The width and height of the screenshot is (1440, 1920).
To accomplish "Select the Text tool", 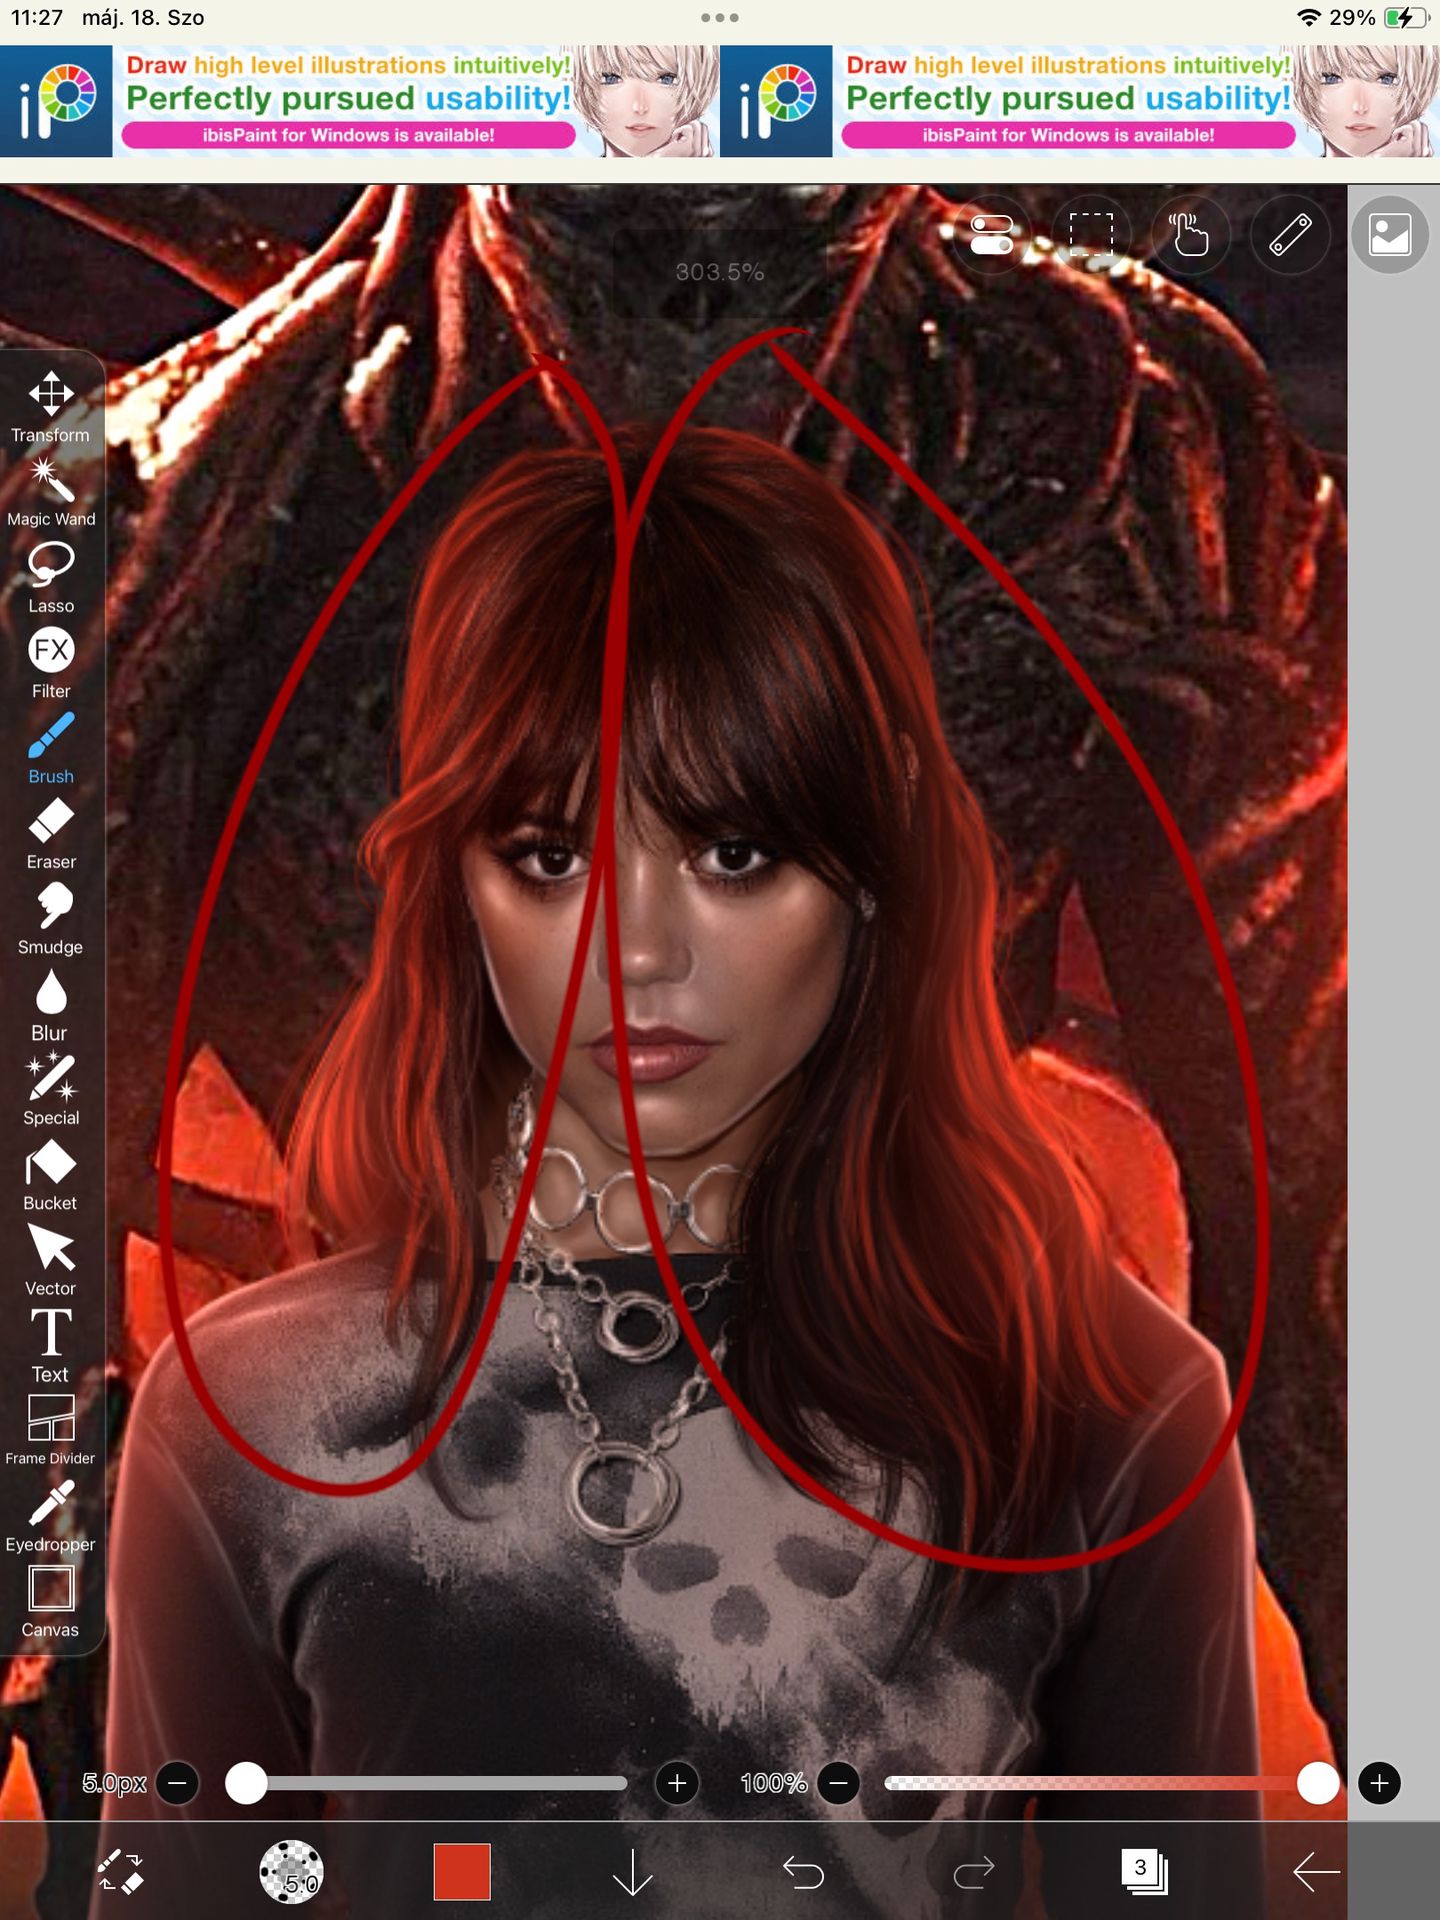I will point(50,1346).
